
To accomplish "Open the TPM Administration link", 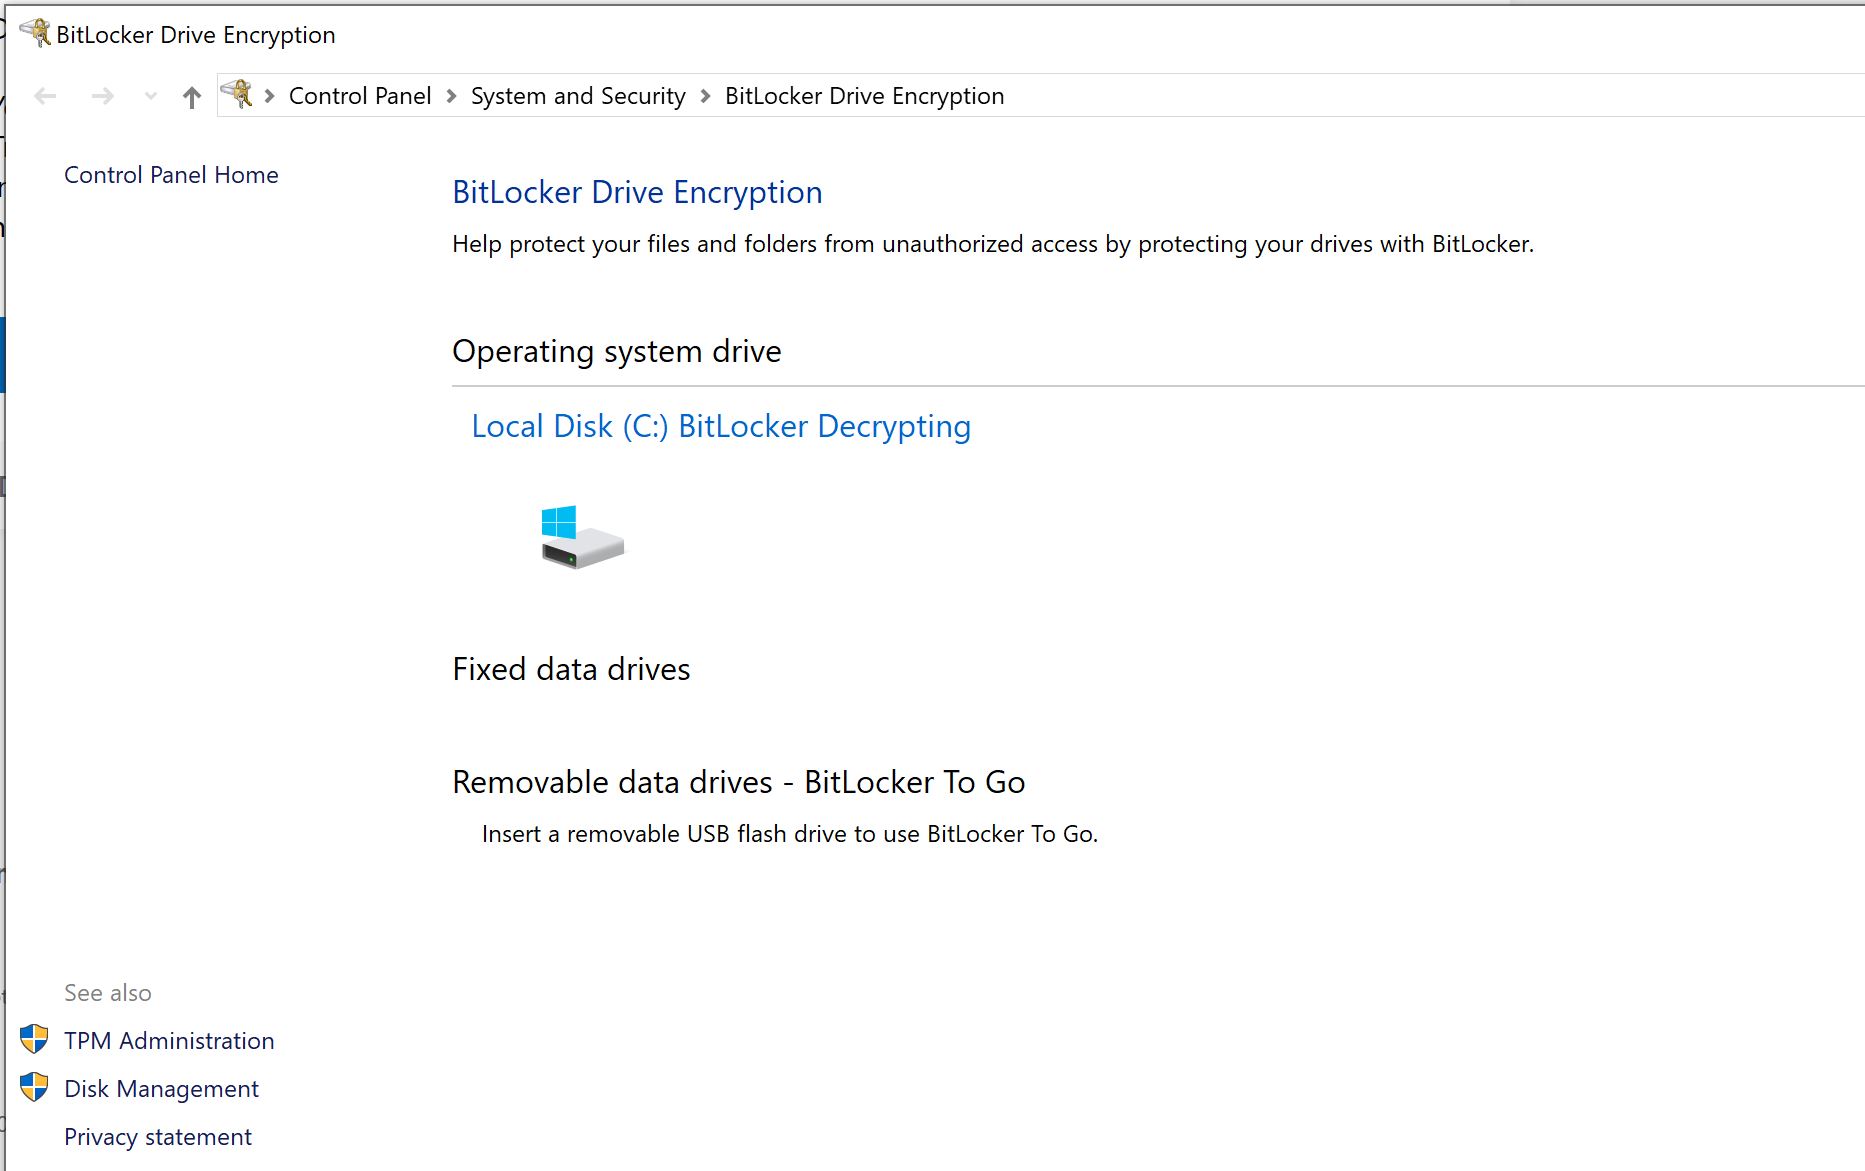I will click(x=169, y=1041).
